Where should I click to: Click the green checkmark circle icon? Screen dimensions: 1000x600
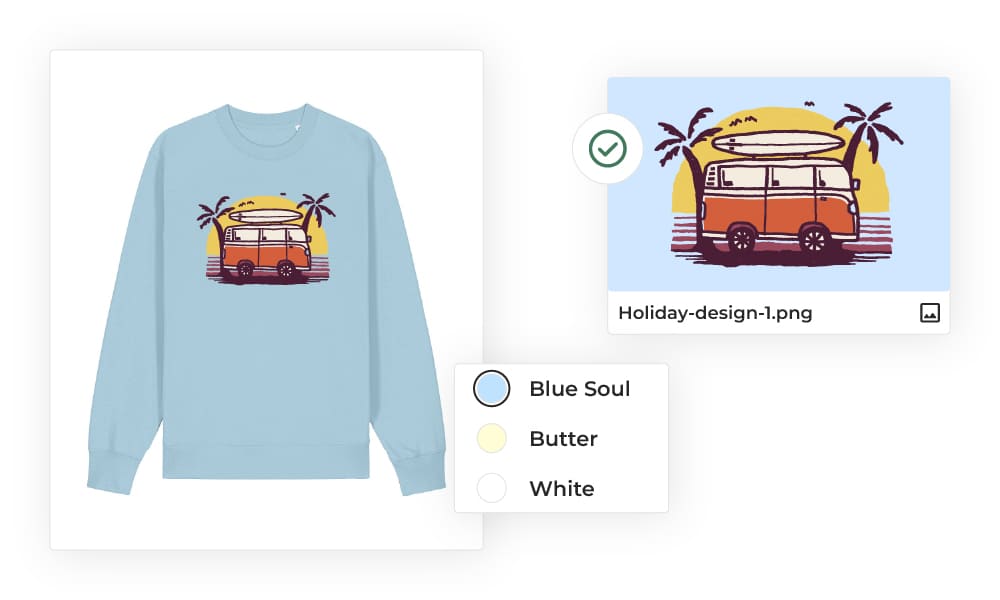(x=607, y=149)
